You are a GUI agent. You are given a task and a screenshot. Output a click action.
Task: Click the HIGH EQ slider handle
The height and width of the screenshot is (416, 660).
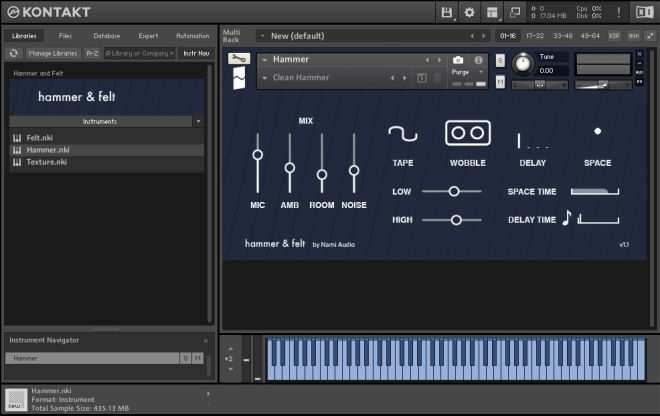(456, 220)
